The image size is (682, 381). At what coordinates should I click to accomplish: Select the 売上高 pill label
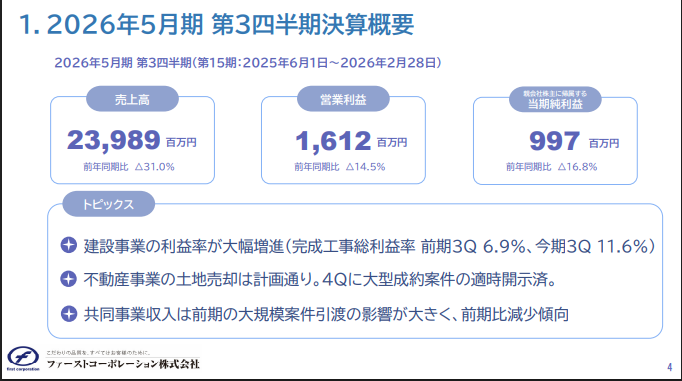click(x=132, y=99)
